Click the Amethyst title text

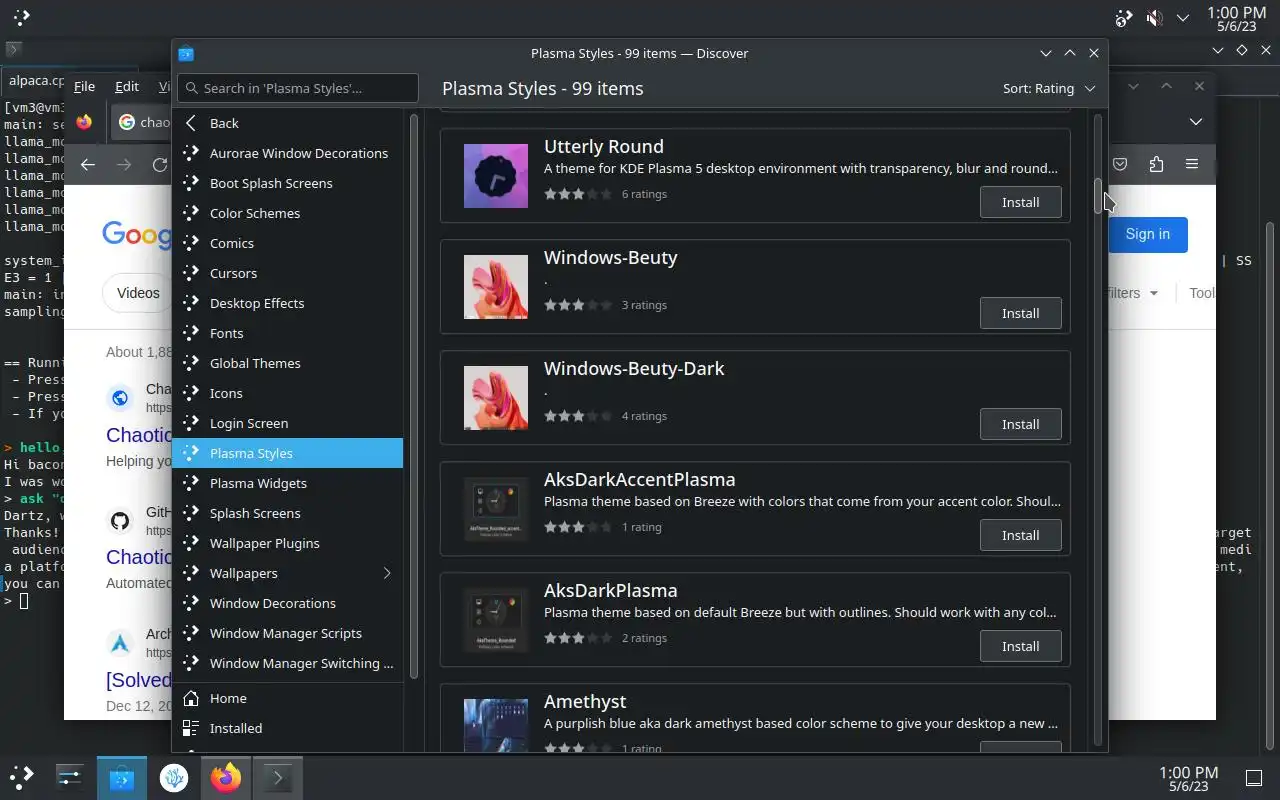click(585, 702)
